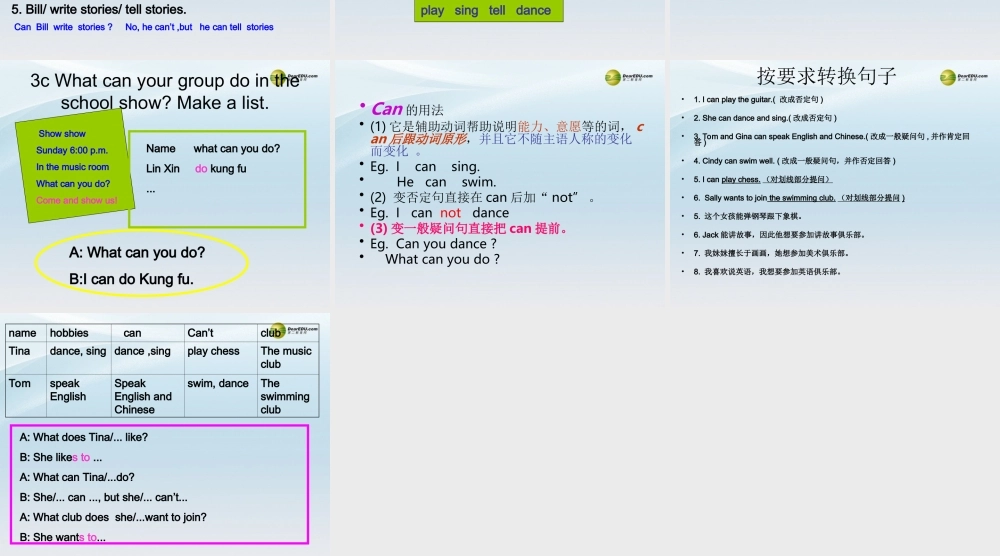Viewport: 1000px width, 556px height.
Task: Click sentence starting '8. 我喜欢说英语'
Action: tap(767, 272)
